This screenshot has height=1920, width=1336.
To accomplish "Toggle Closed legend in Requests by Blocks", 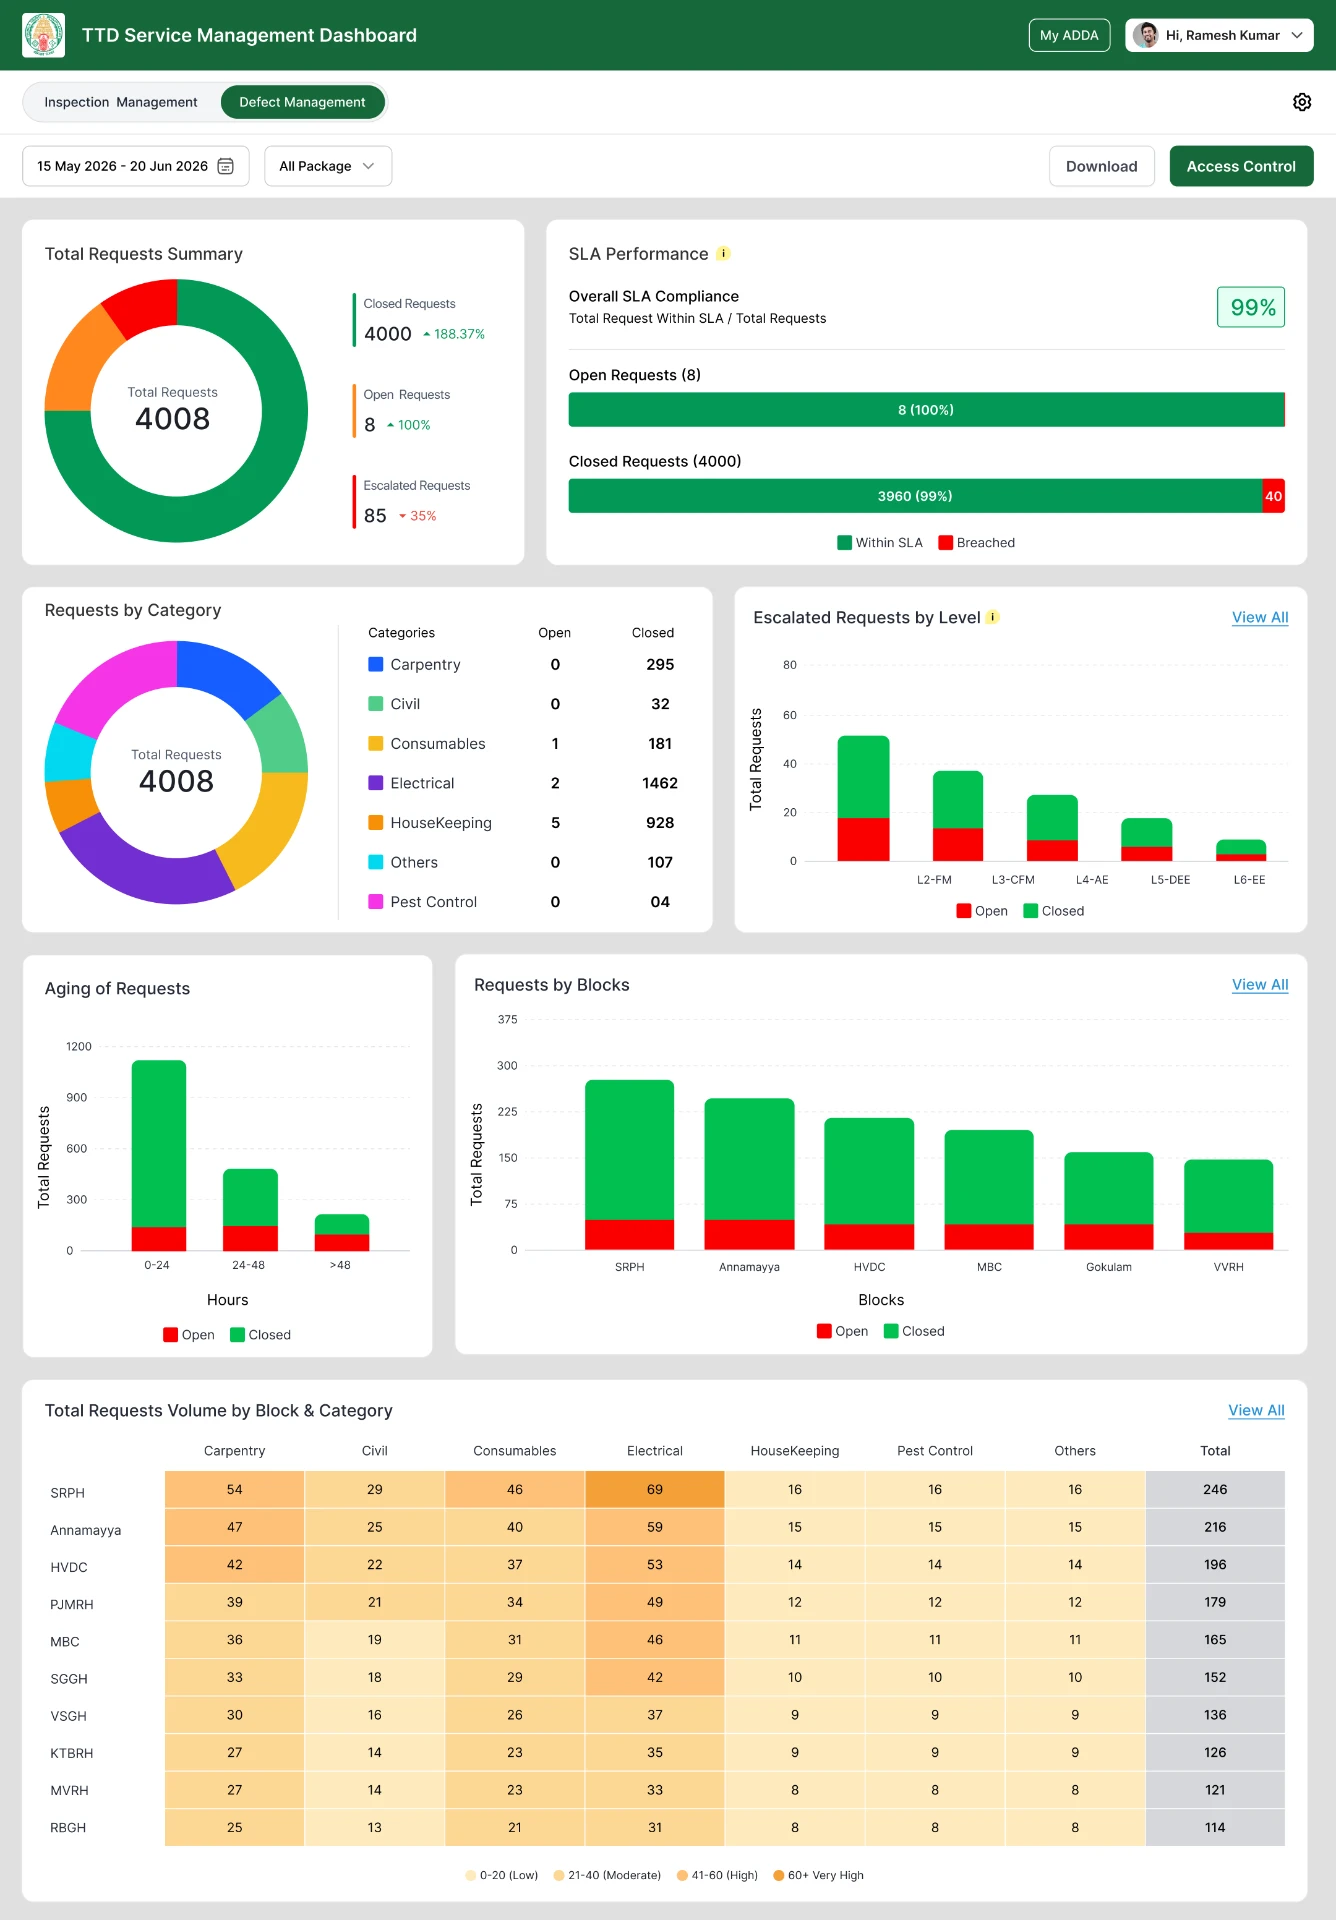I will [x=914, y=1331].
